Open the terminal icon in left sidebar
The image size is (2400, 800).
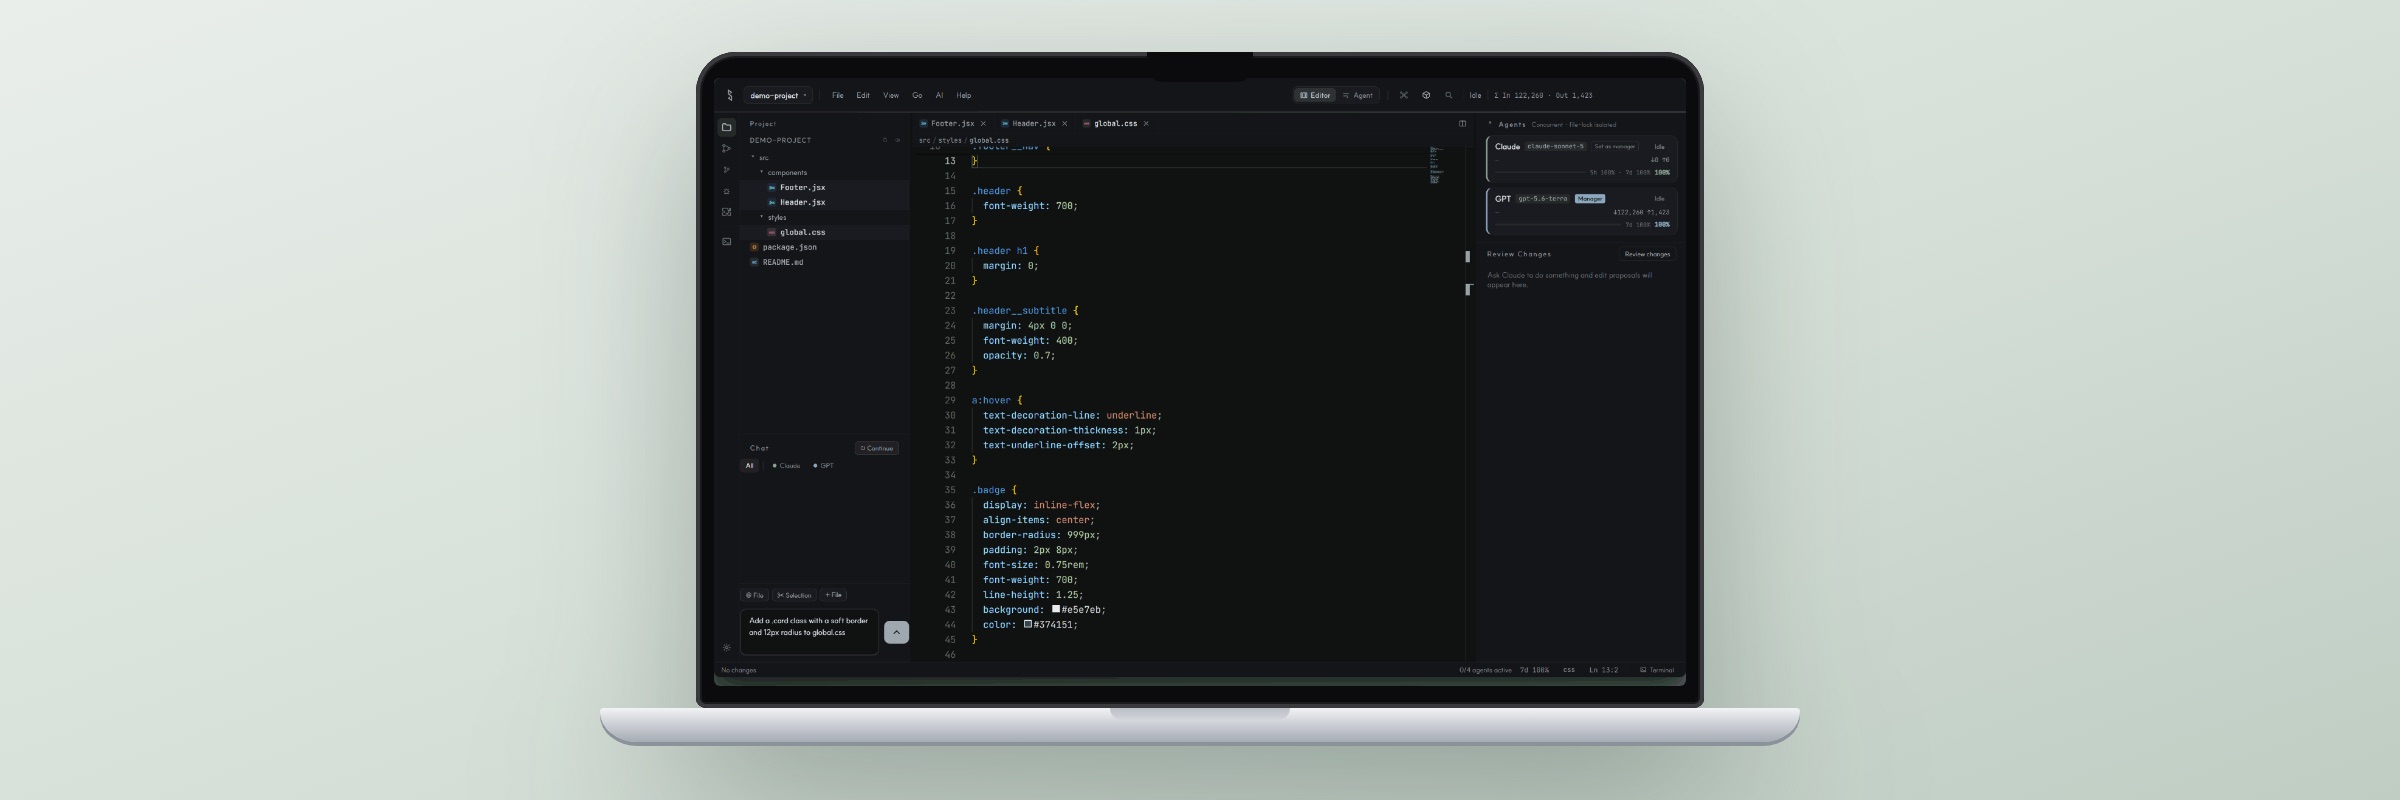tap(726, 241)
